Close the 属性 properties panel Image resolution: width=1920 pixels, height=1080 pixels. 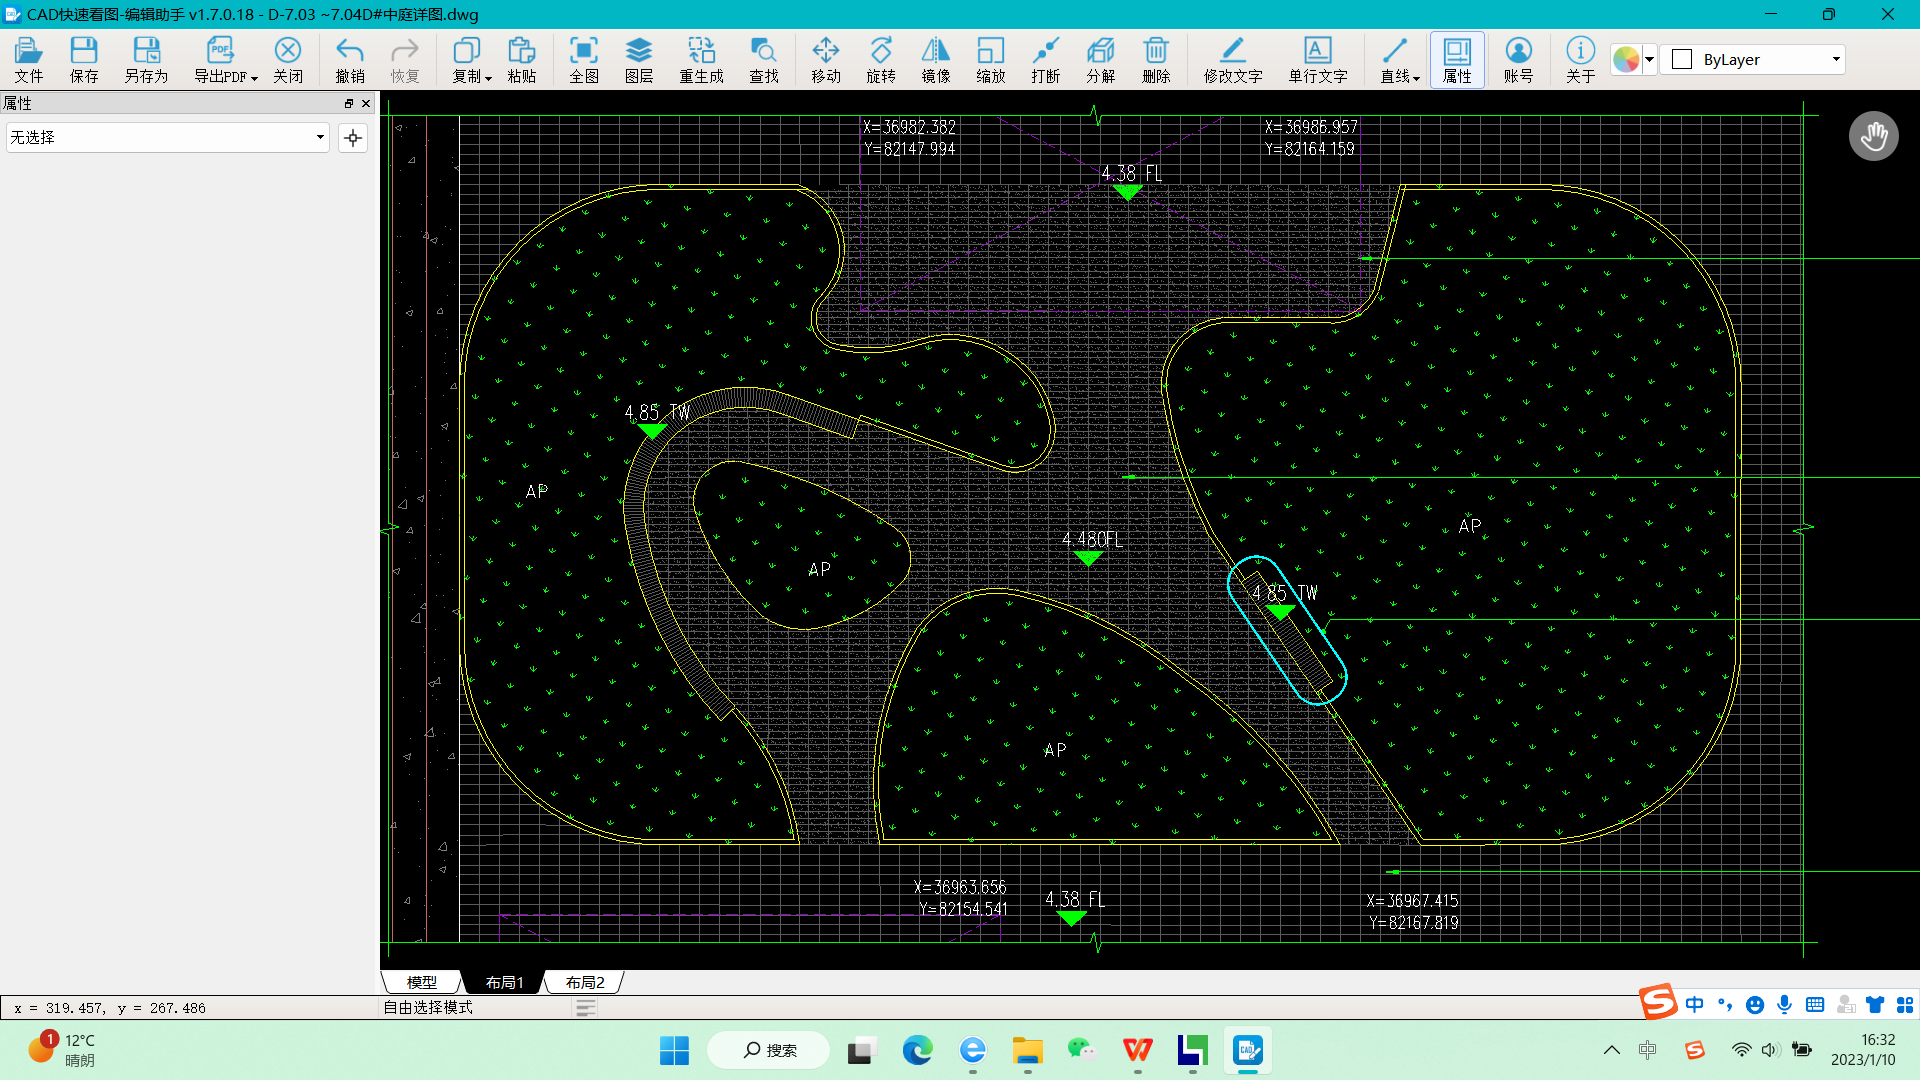coord(366,103)
